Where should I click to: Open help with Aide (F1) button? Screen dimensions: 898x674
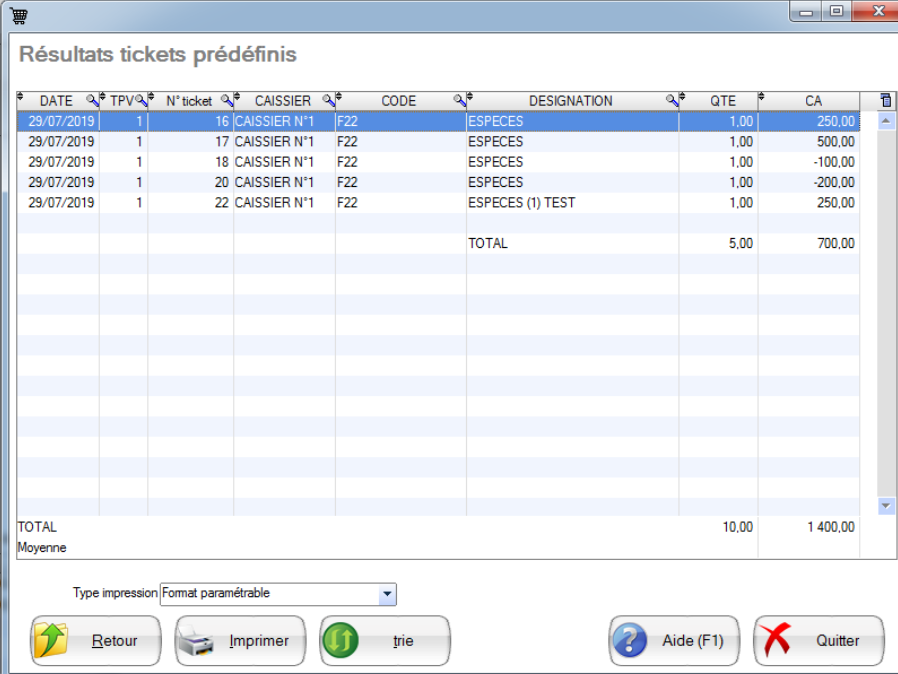674,641
